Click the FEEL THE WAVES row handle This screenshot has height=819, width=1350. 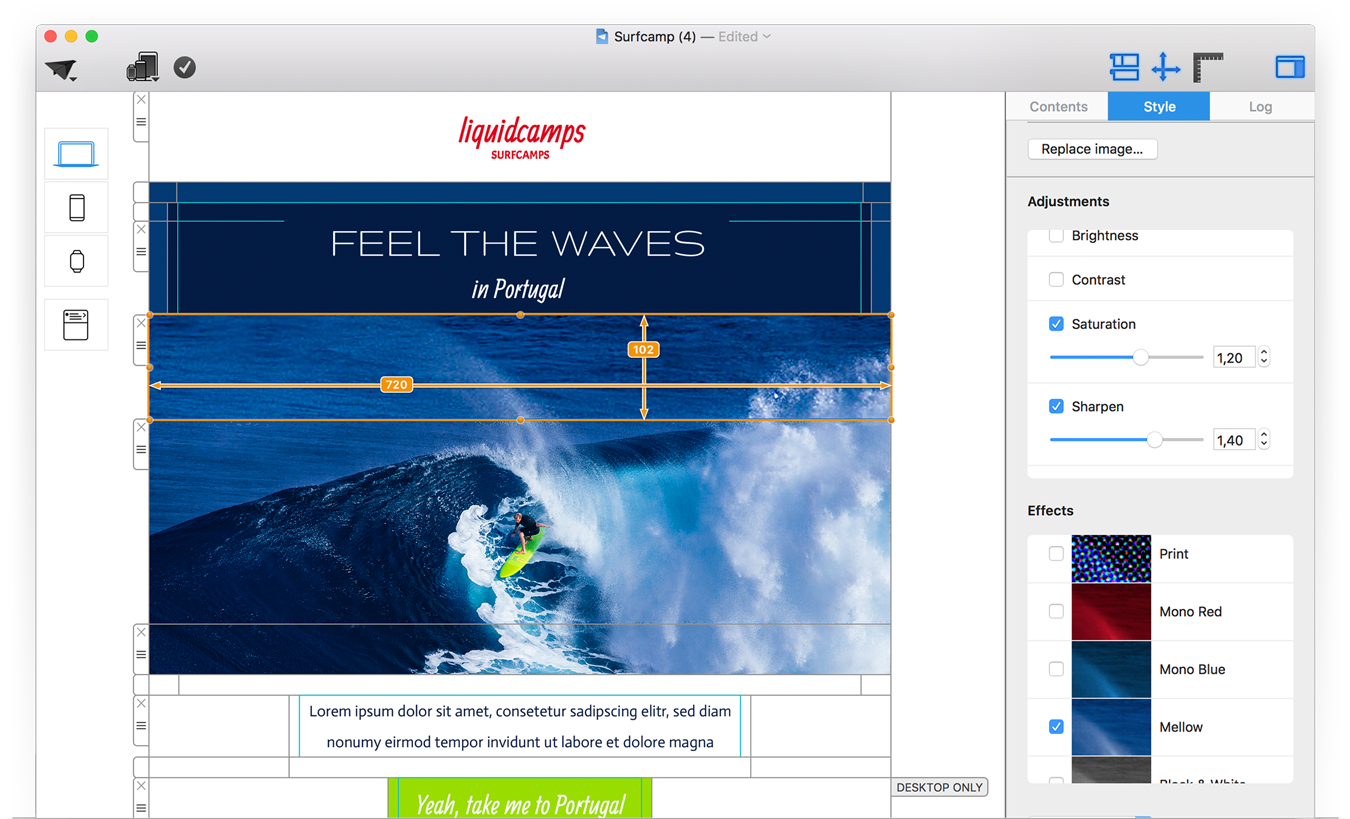pyautogui.click(x=141, y=252)
